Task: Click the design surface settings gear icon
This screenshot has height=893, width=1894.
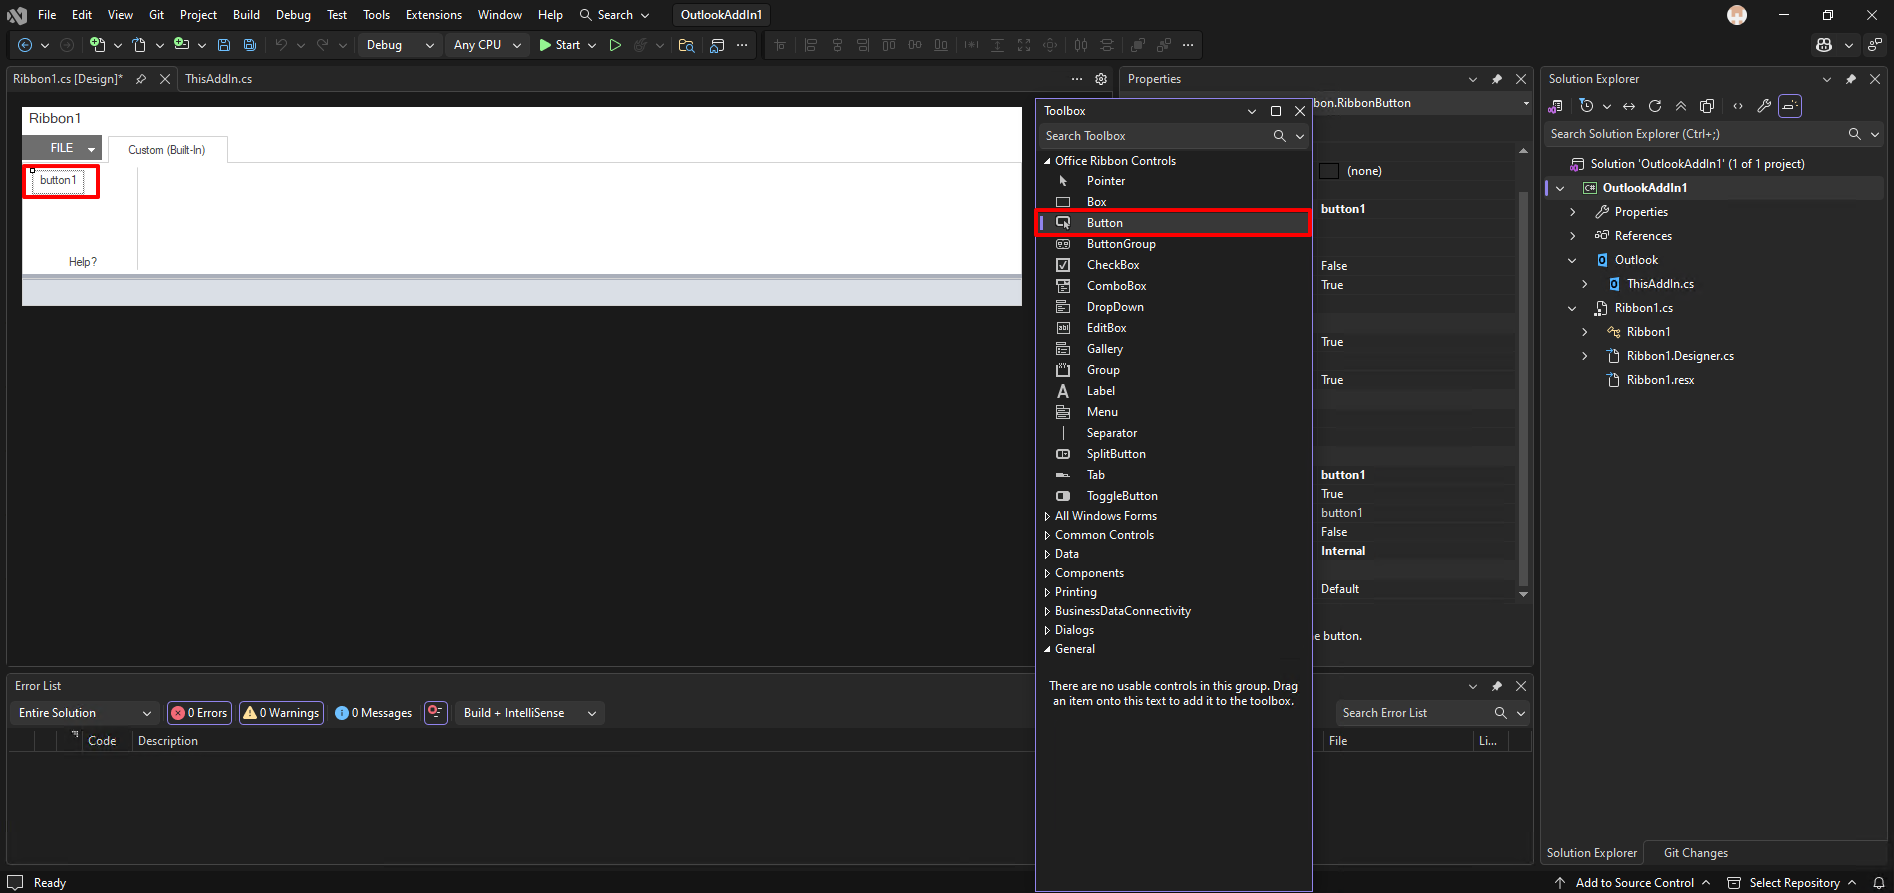Action: tap(1101, 79)
